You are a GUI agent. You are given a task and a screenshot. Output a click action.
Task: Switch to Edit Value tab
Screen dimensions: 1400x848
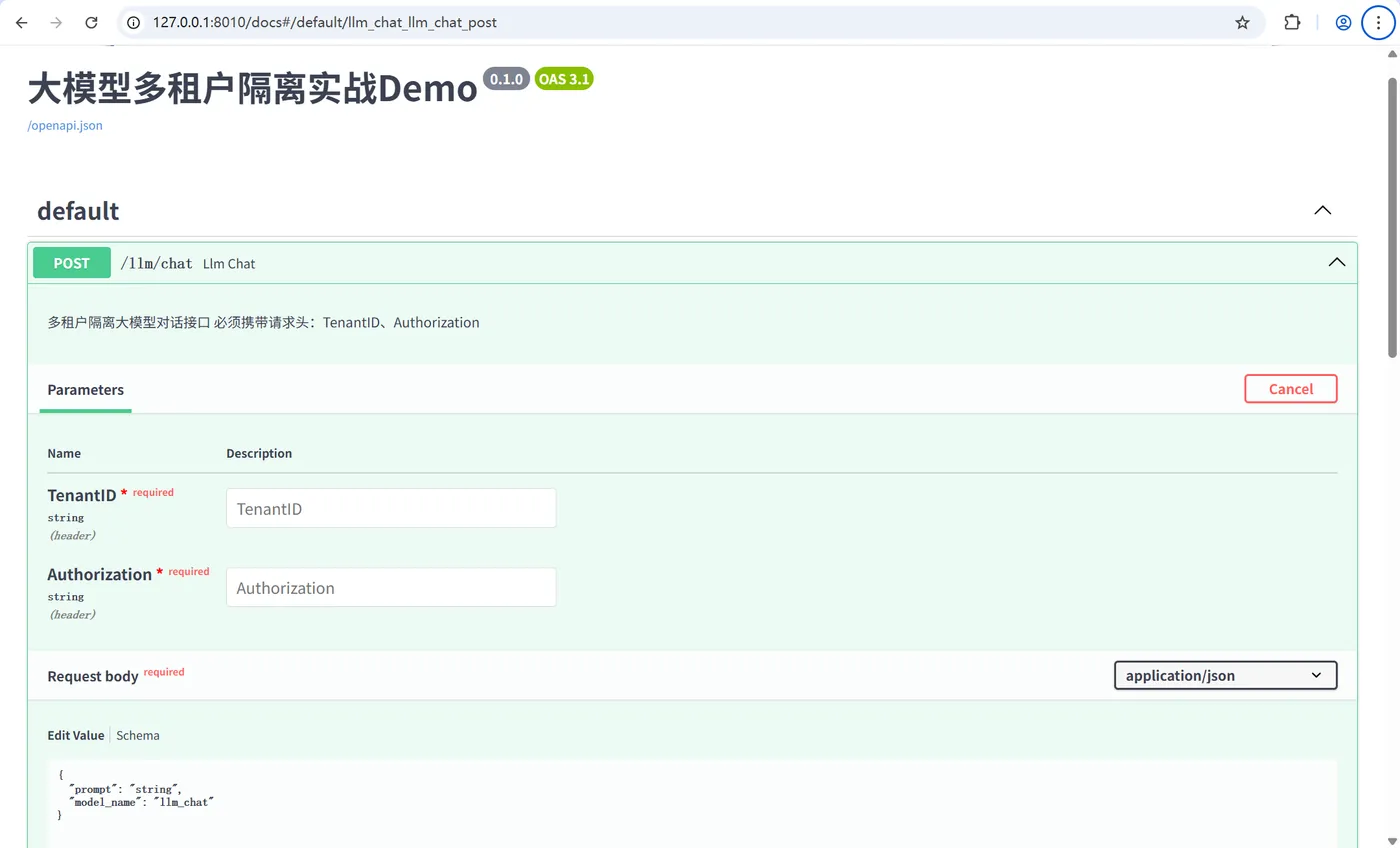[76, 735]
